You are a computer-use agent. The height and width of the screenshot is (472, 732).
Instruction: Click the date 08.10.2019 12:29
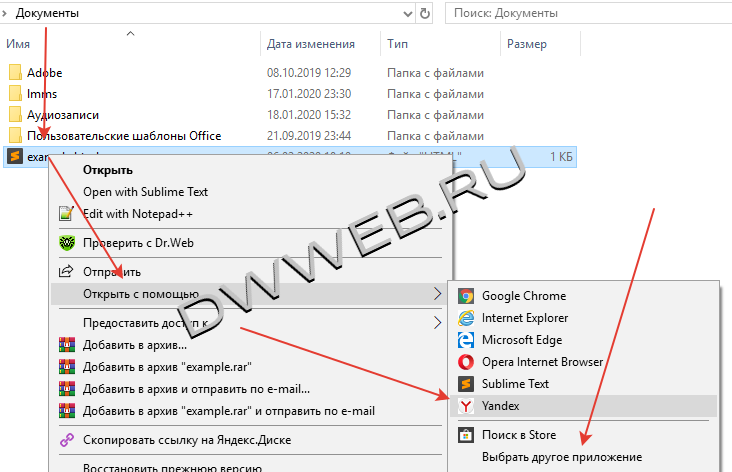pyautogui.click(x=309, y=73)
